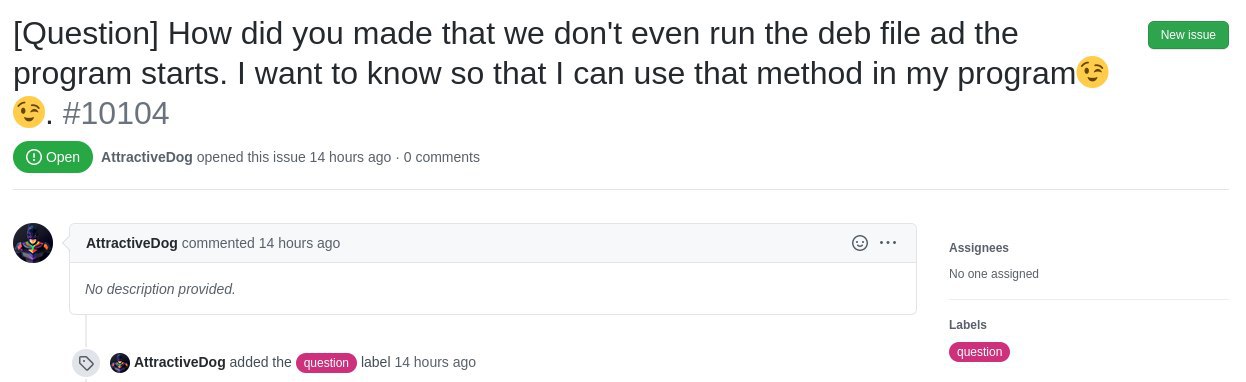Click AttractiveDog's large profile avatar
This screenshot has width=1246, height=382.
pyautogui.click(x=33, y=243)
